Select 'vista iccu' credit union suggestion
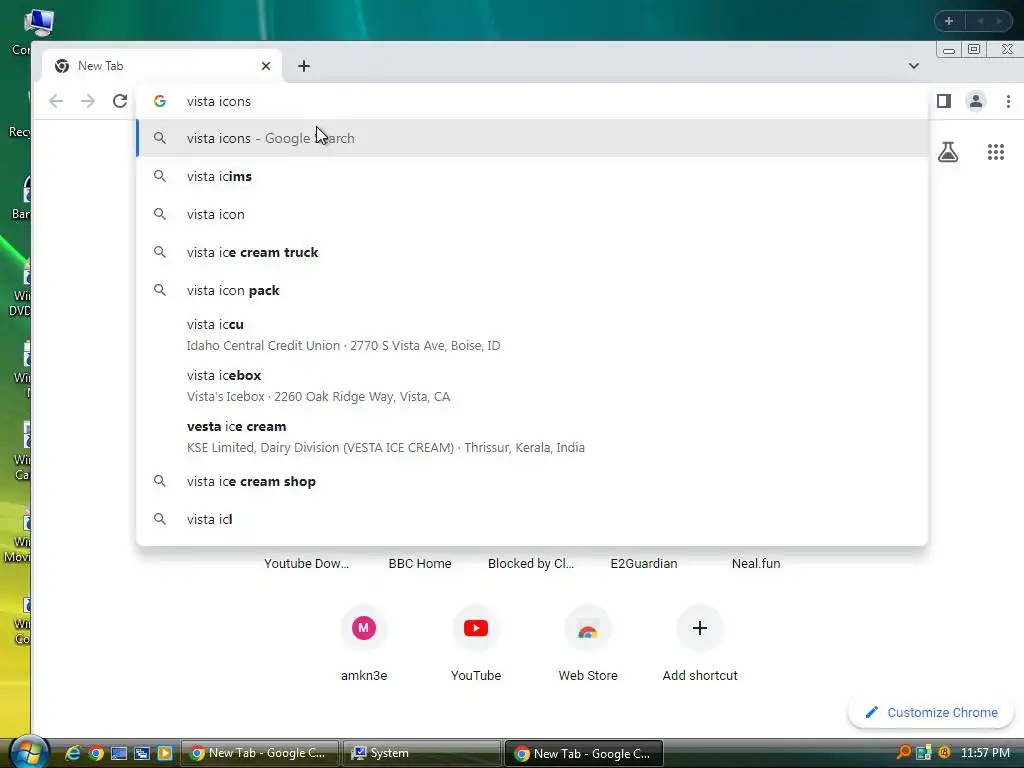Image resolution: width=1024 pixels, height=768 pixels. click(x=532, y=334)
